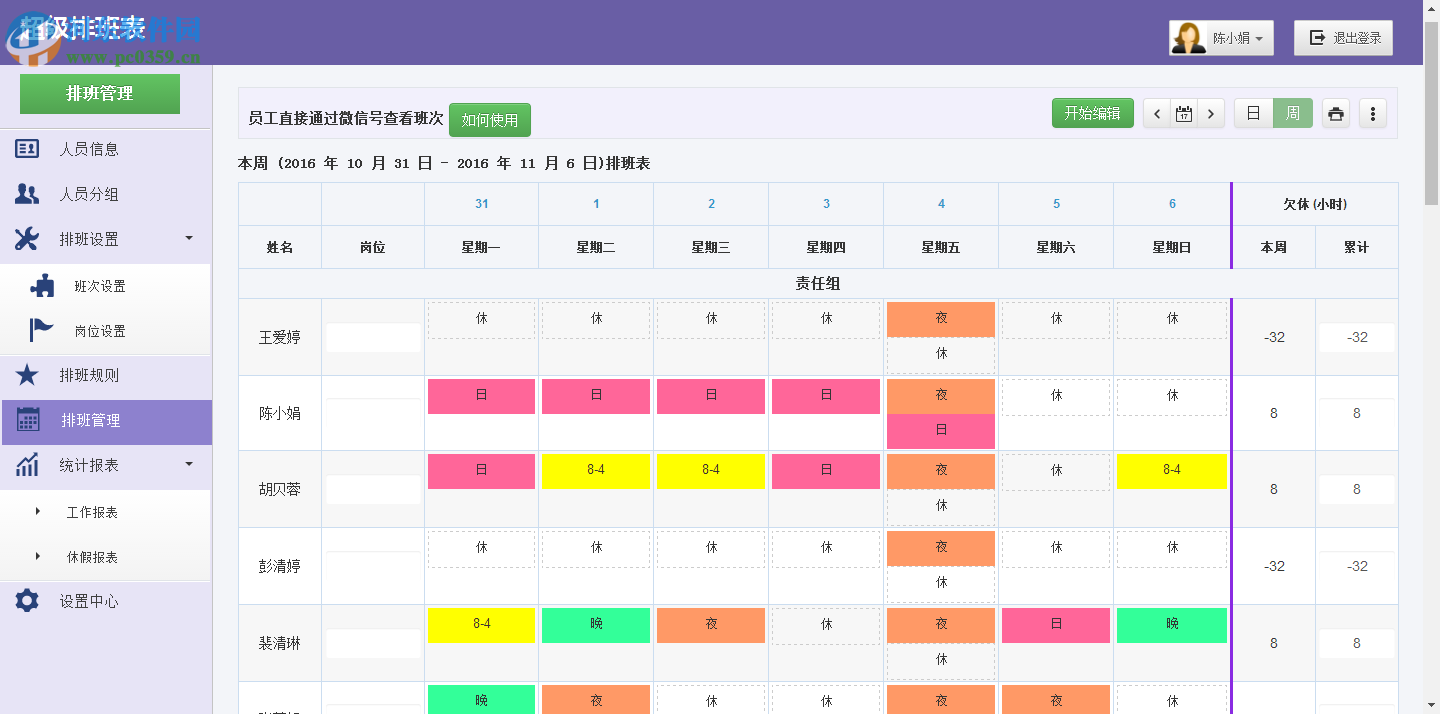Collapse the 排班设置 section arrow

(187, 239)
